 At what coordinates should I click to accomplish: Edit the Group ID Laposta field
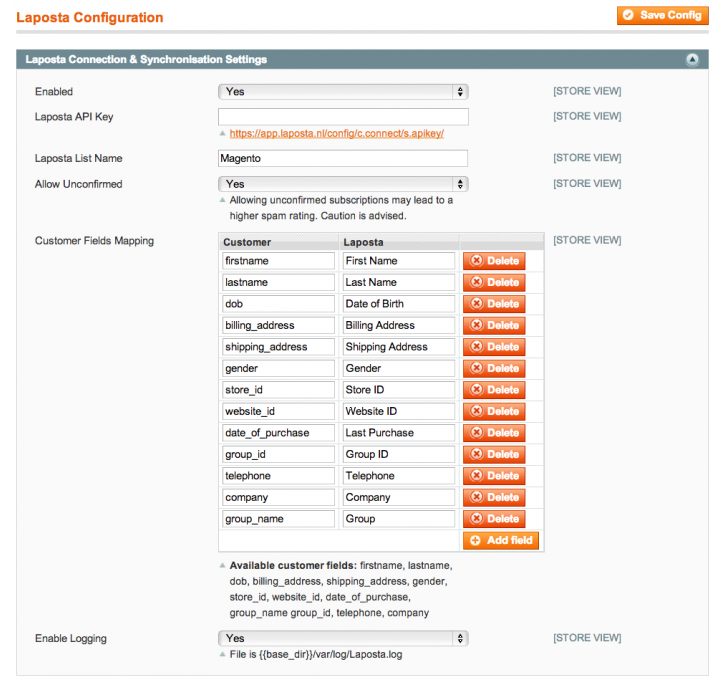pos(399,454)
